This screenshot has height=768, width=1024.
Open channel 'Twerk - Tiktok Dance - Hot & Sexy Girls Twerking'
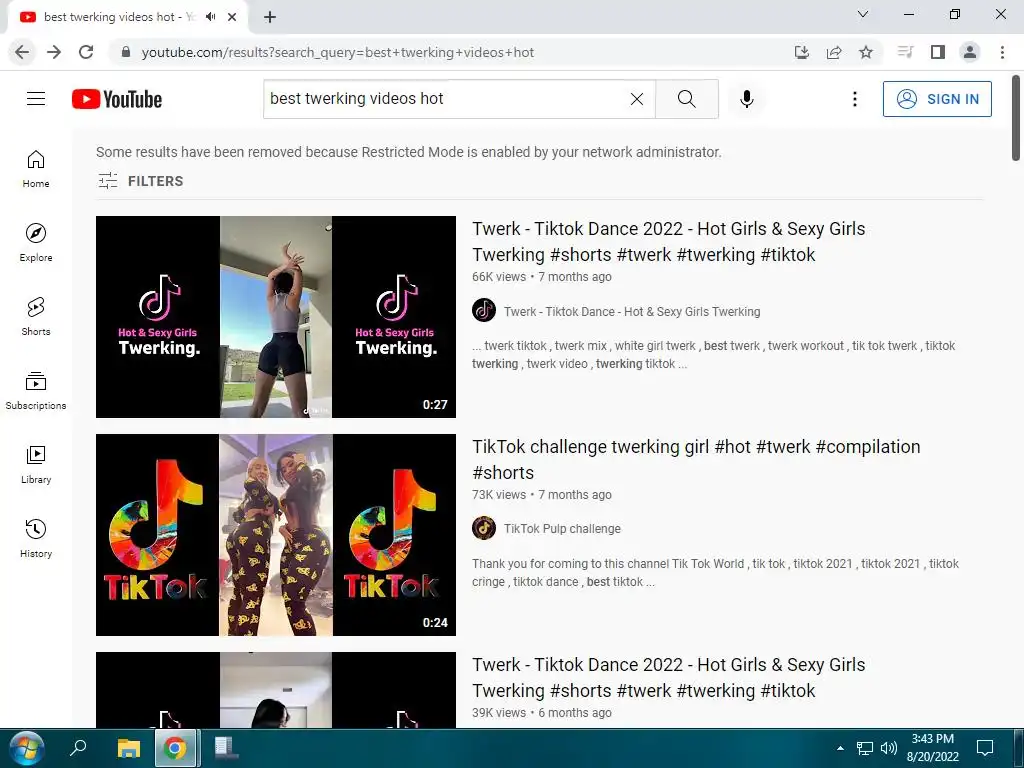632,312
